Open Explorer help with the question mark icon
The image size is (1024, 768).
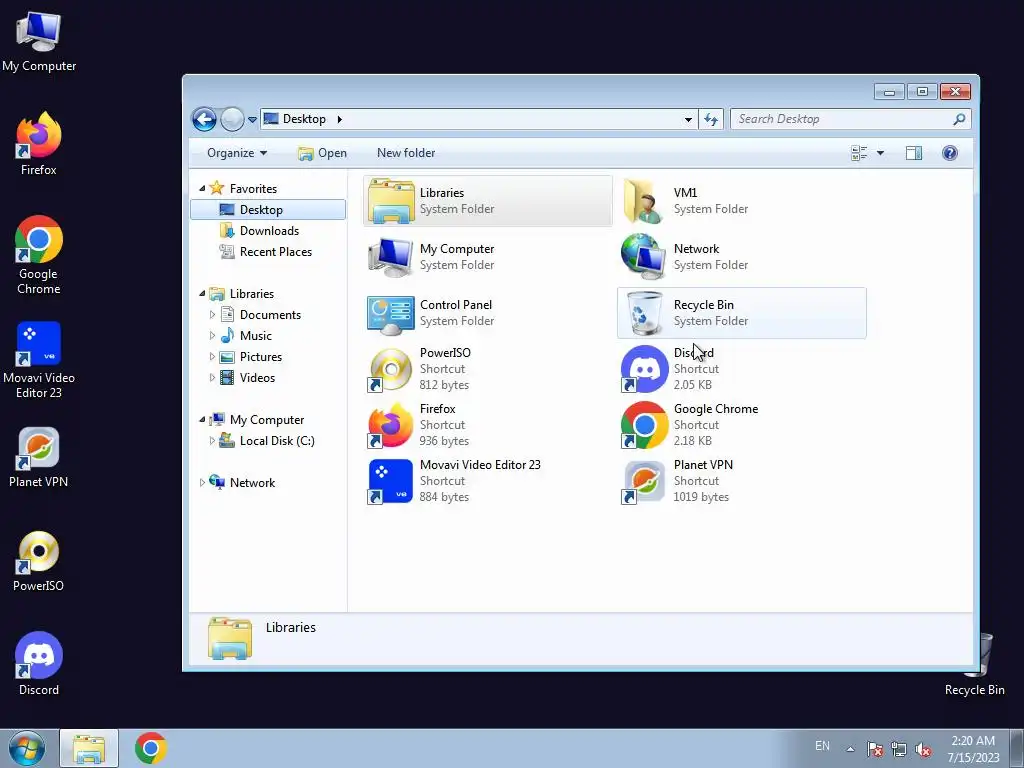[950, 153]
